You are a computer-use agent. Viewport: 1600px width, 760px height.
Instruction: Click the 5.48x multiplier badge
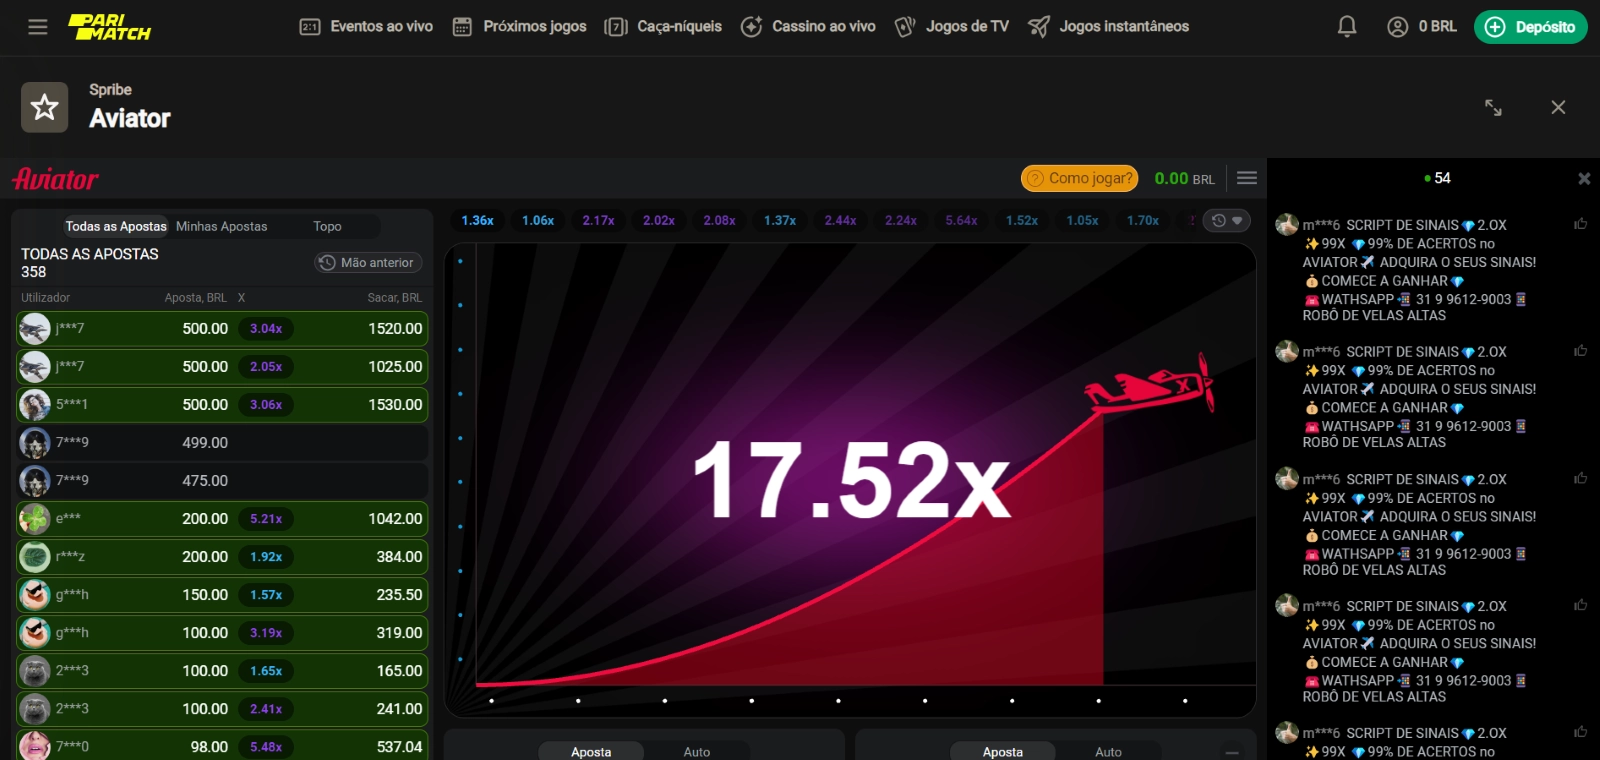pos(266,746)
